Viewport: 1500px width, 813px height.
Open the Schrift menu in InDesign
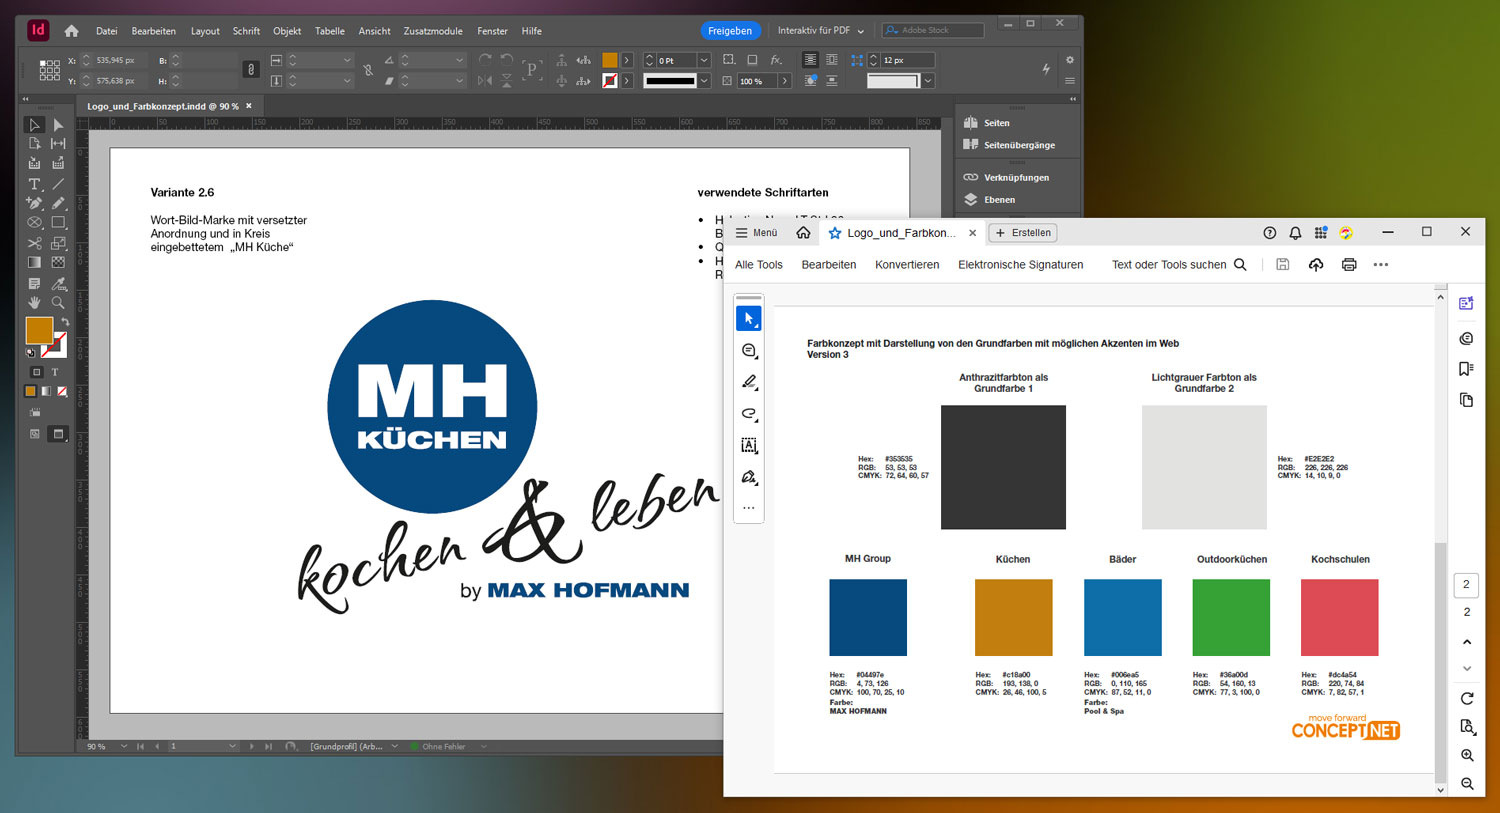(x=246, y=31)
